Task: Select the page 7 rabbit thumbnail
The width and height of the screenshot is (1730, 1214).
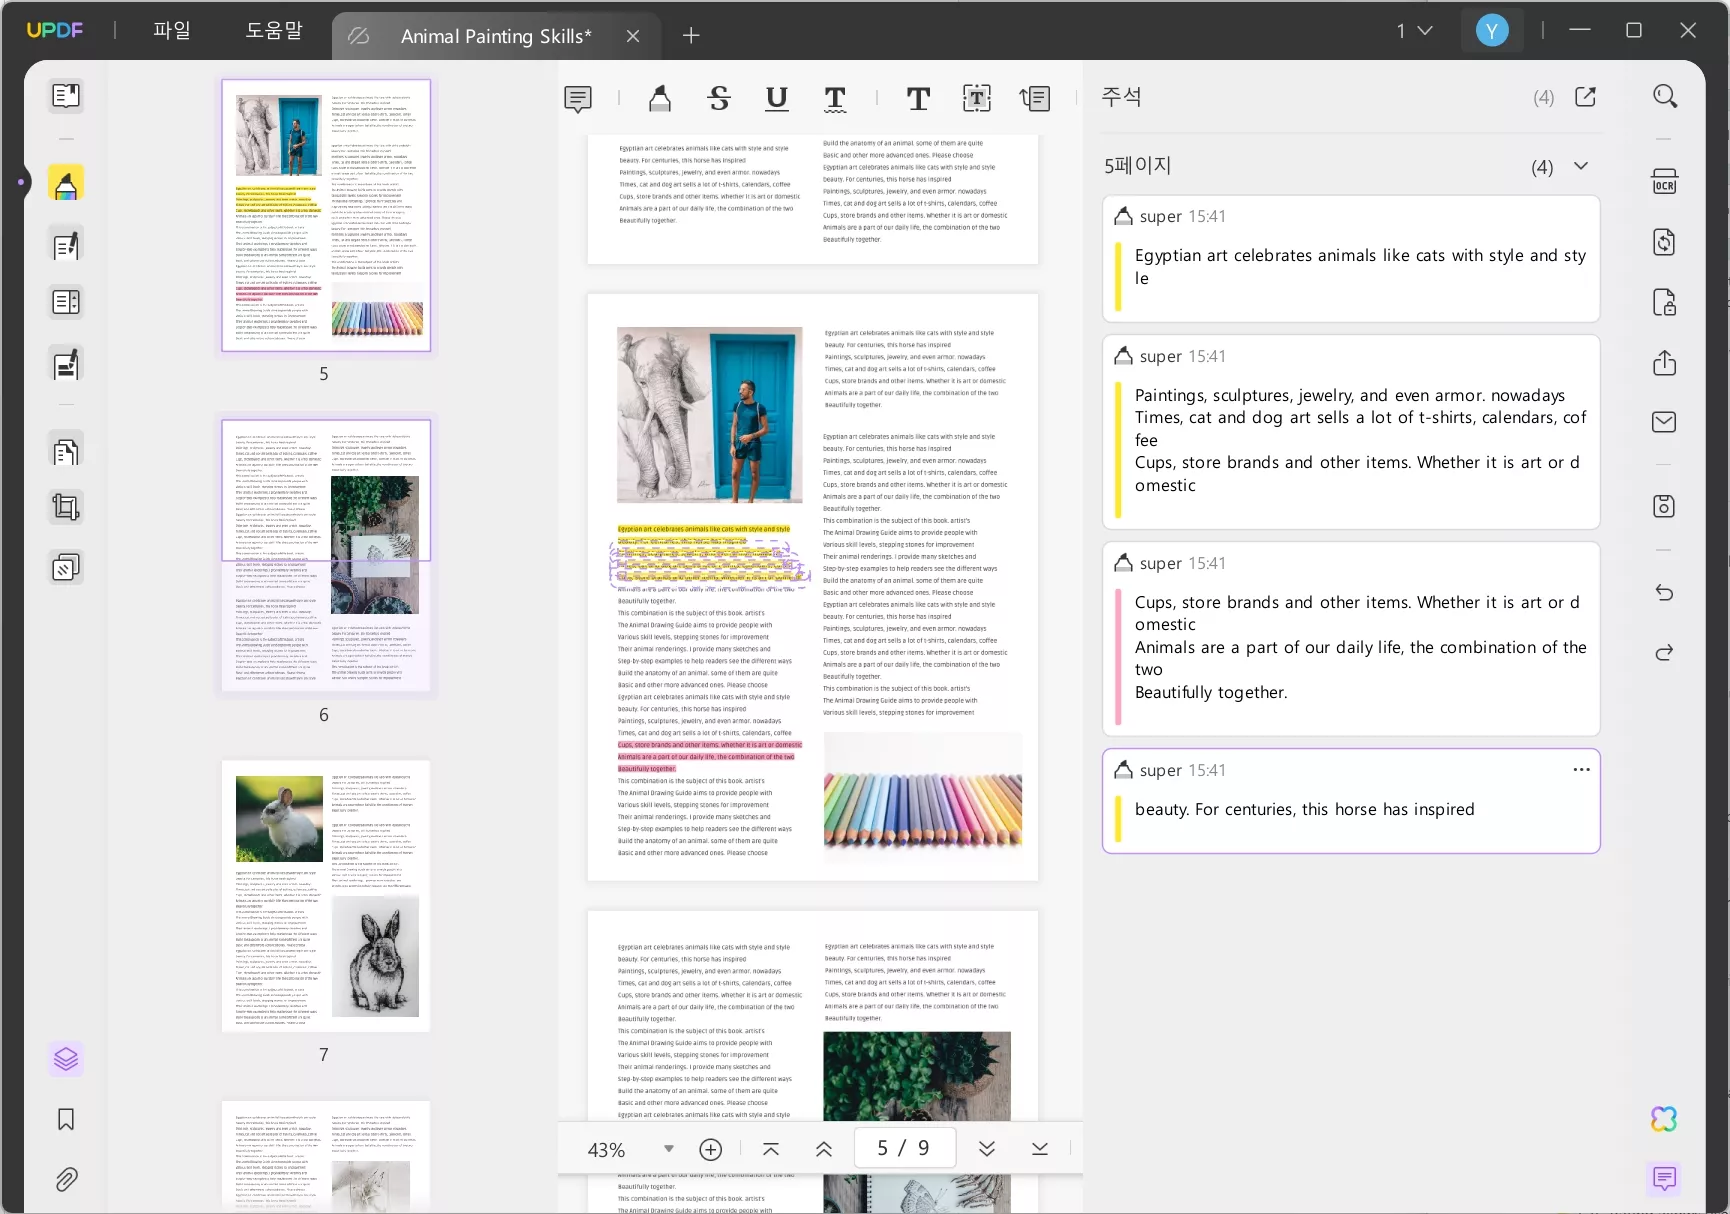Action: point(326,896)
